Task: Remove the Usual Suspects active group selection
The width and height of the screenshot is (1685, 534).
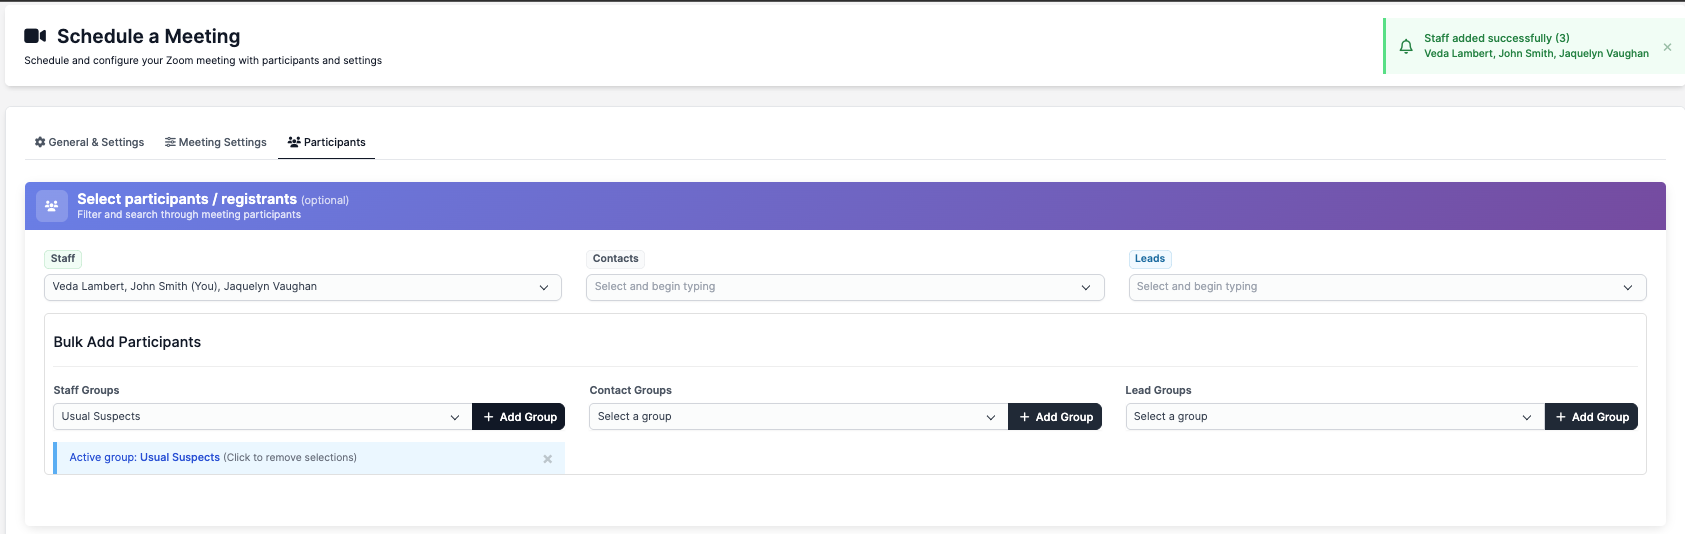Action: click(x=547, y=459)
